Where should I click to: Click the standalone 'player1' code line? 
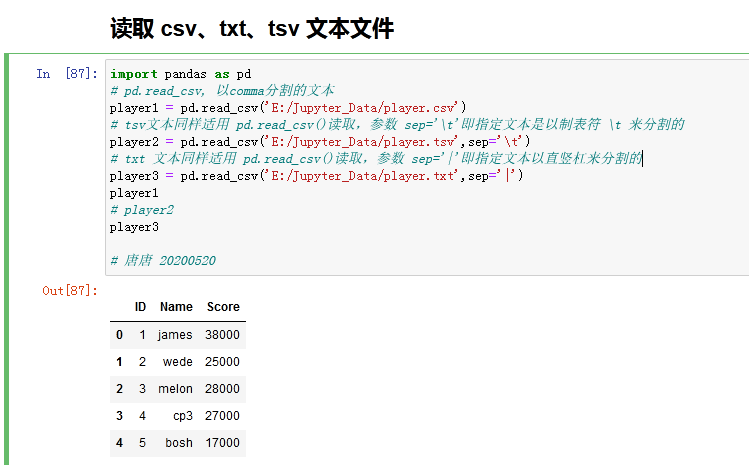134,193
